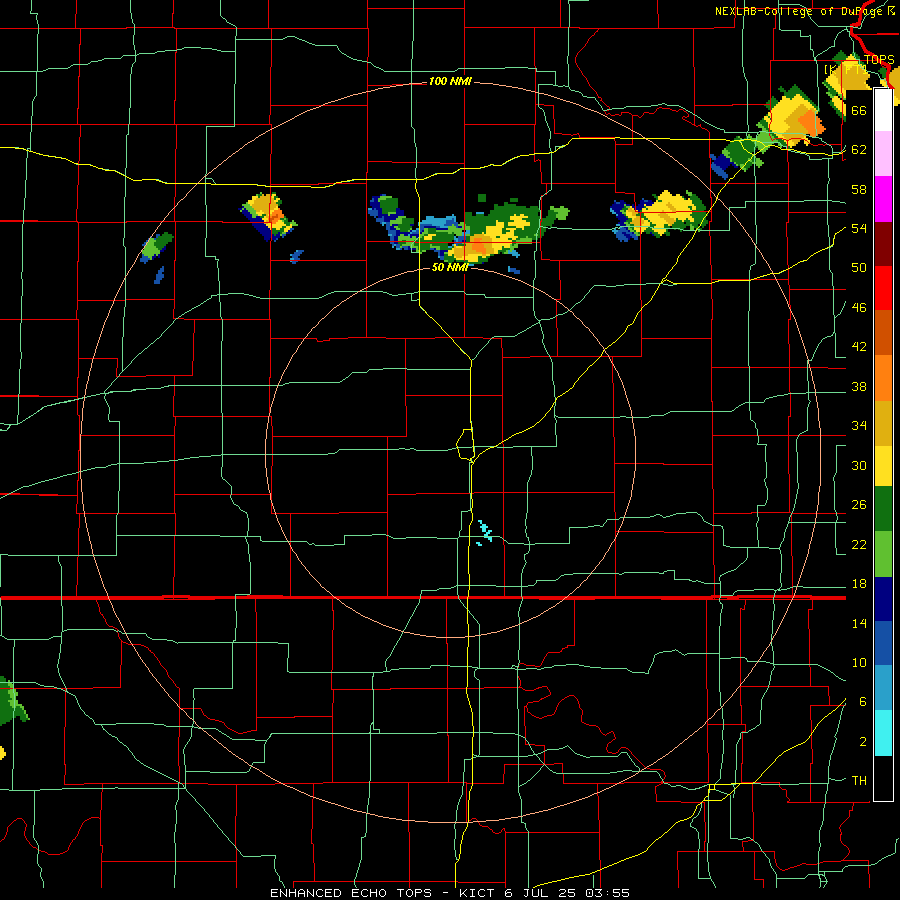The height and width of the screenshot is (900, 900).
Task: Click the "TOPS" legend heading
Action: 879,60
